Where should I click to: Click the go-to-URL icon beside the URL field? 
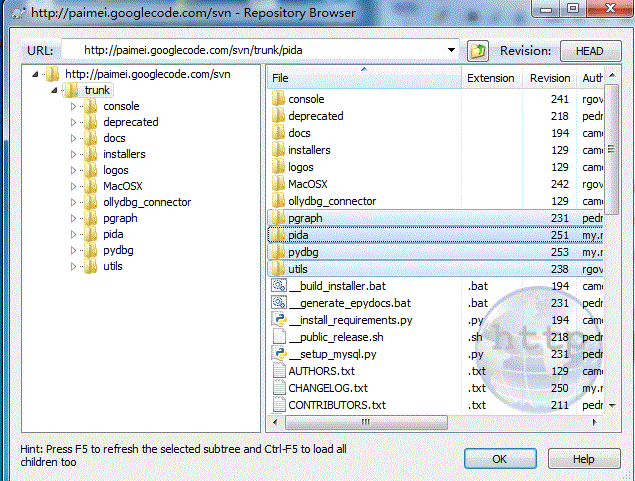click(x=478, y=50)
